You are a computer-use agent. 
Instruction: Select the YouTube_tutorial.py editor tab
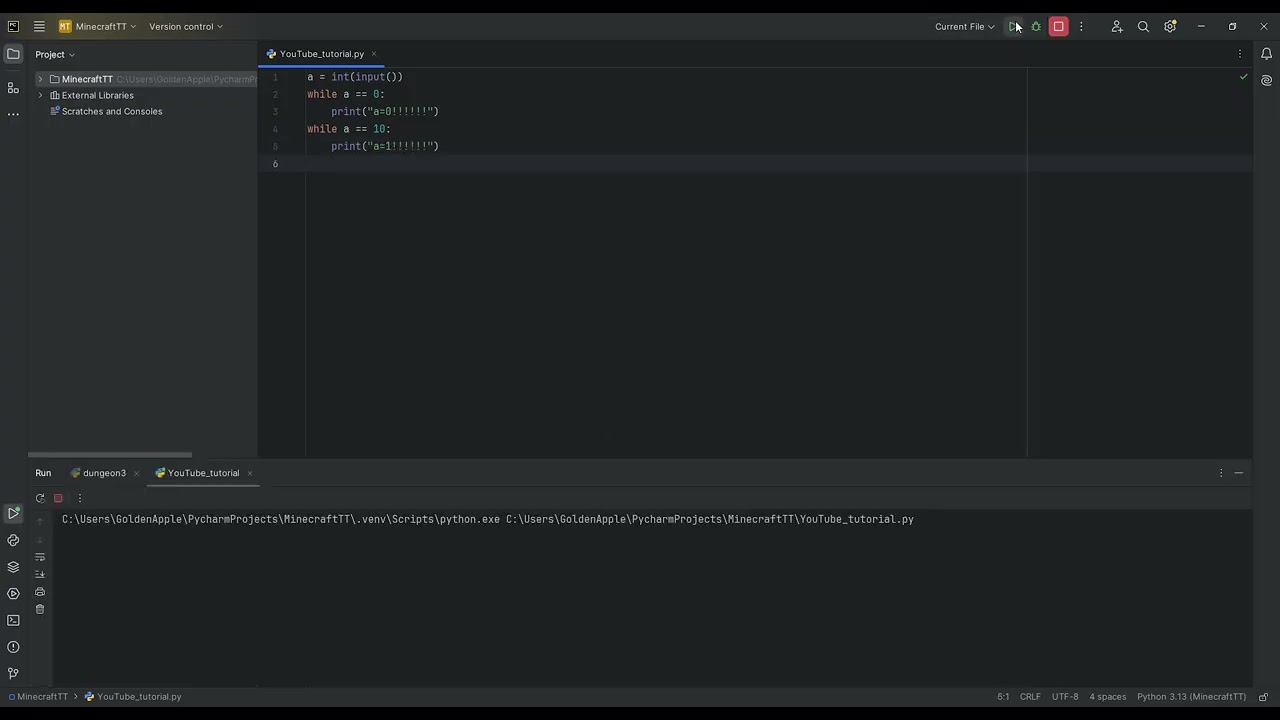point(321,54)
